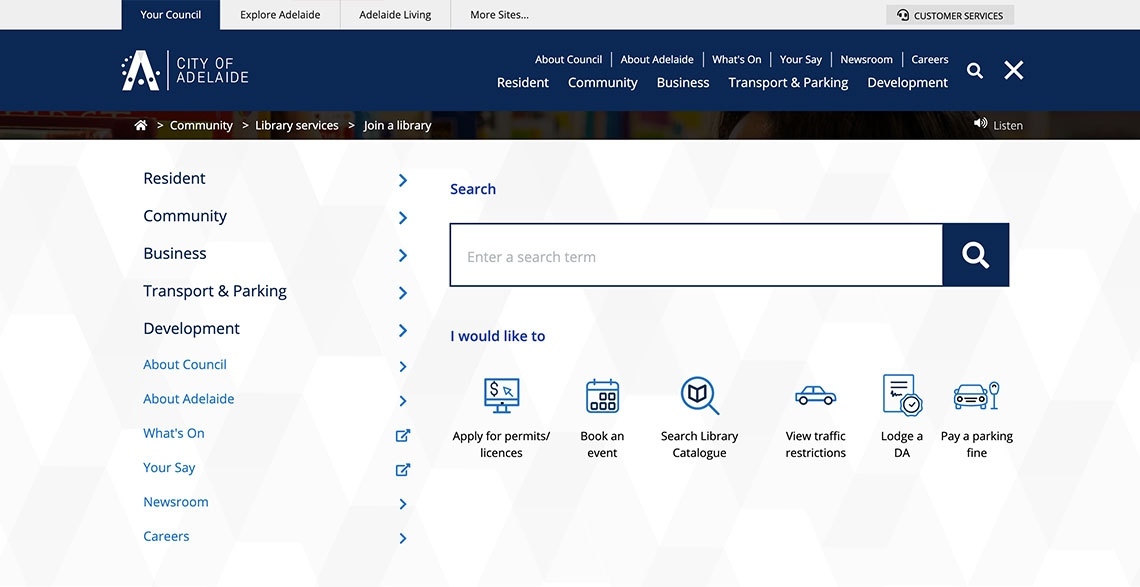
Task: Expand the Careers chevron in side menu
Action: tap(403, 538)
